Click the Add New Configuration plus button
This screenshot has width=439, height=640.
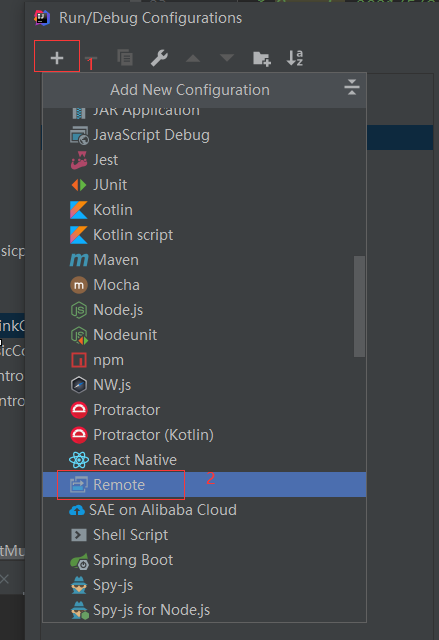[57, 58]
